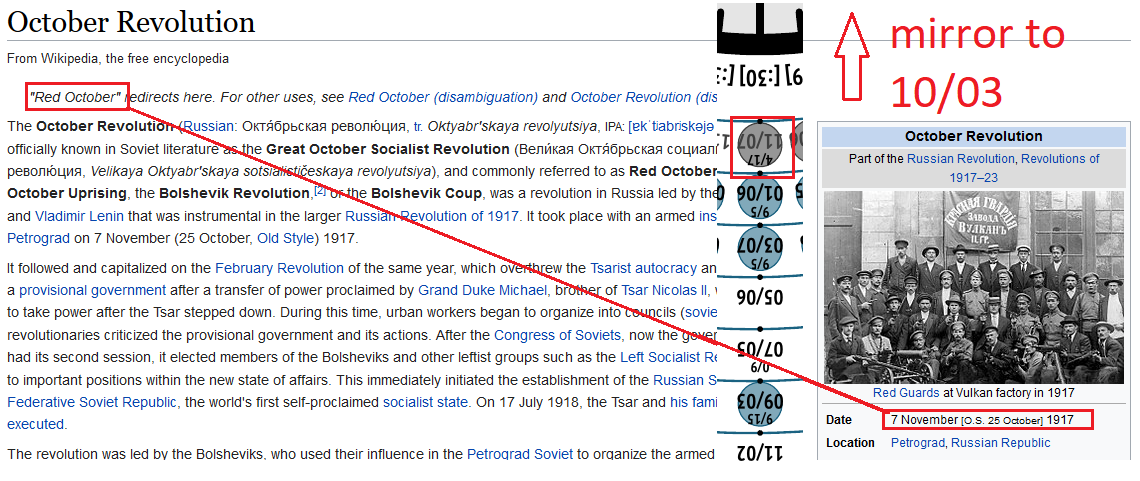Click 'at Vulkan factory in 1917' caption text
The height and width of the screenshot is (481, 1140).
(1008, 393)
